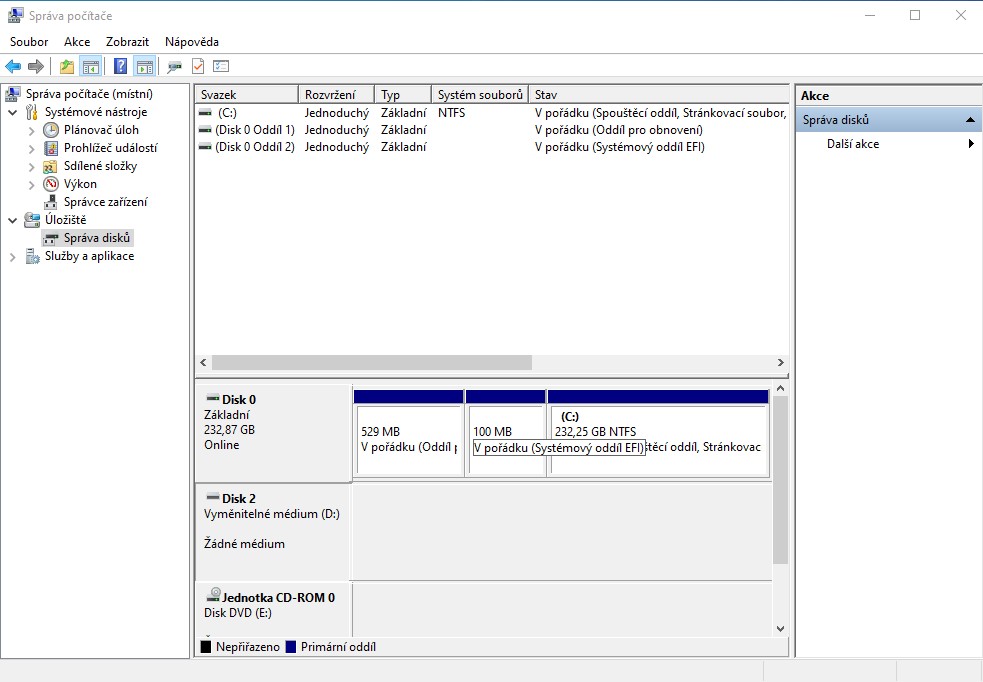Click the Plánovač úloh clock icon
This screenshot has width=983, height=682.
51,130
